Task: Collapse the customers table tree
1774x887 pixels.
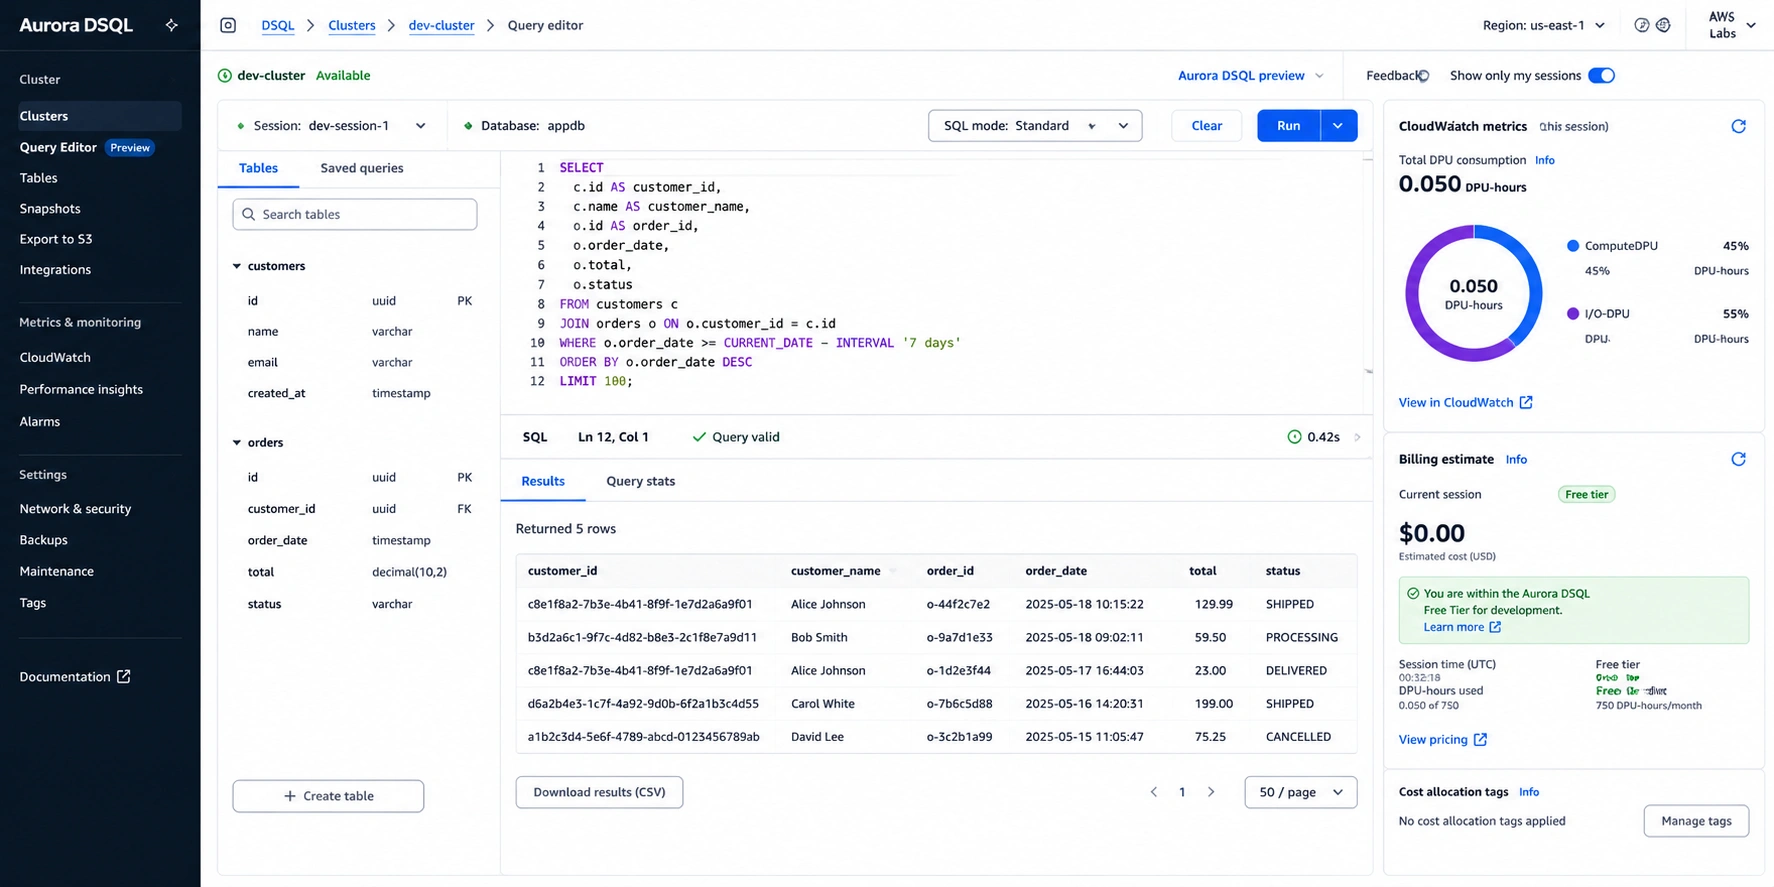Action: click(237, 266)
